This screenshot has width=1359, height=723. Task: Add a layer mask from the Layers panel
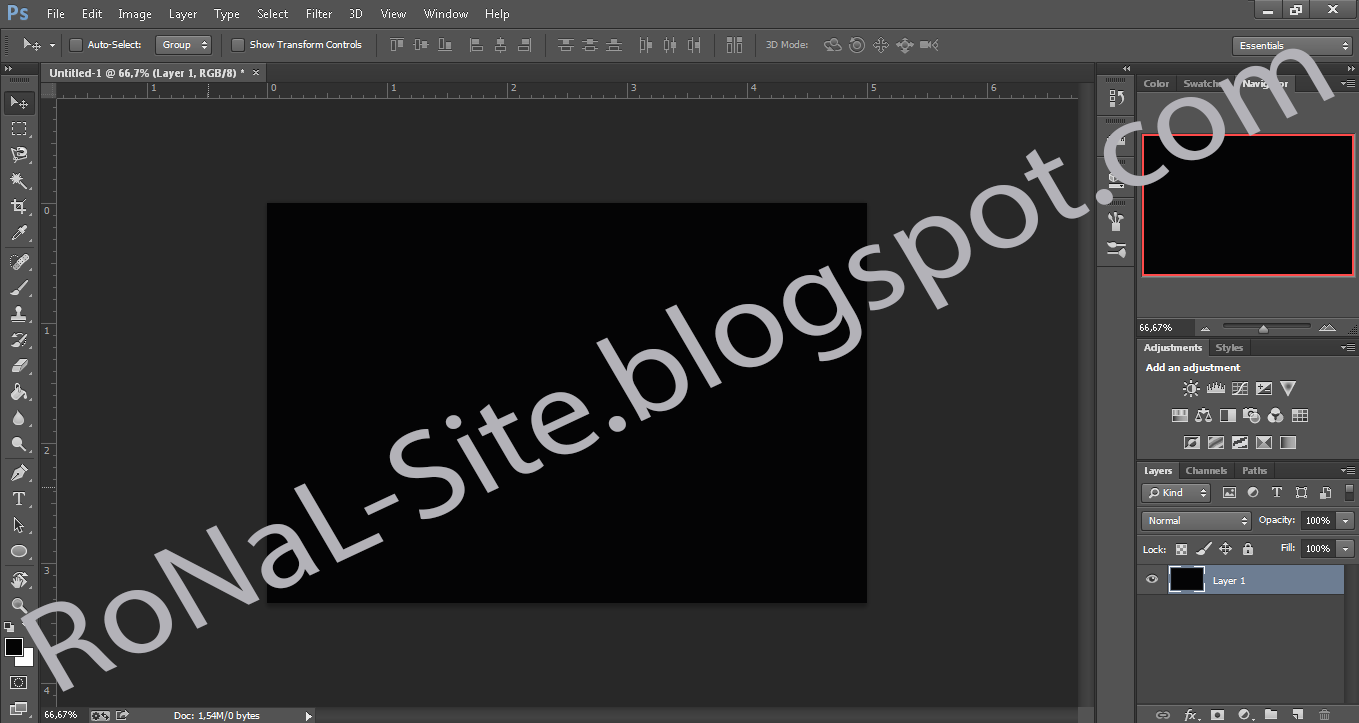pyautogui.click(x=1217, y=715)
